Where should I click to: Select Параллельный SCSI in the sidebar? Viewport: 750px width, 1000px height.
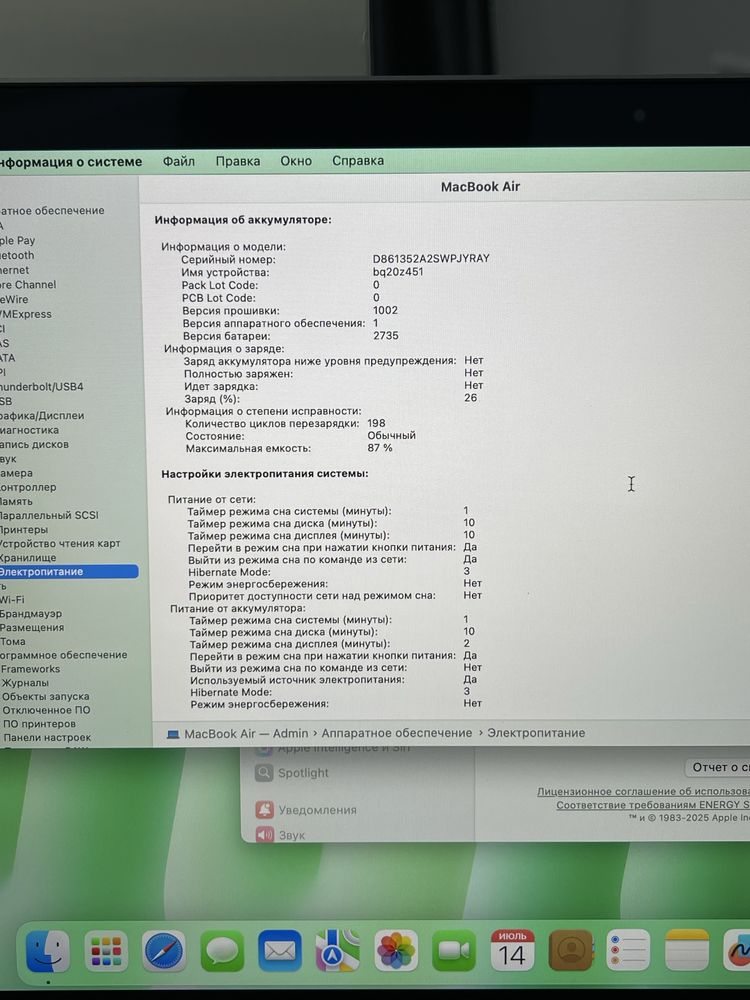[x=49, y=515]
